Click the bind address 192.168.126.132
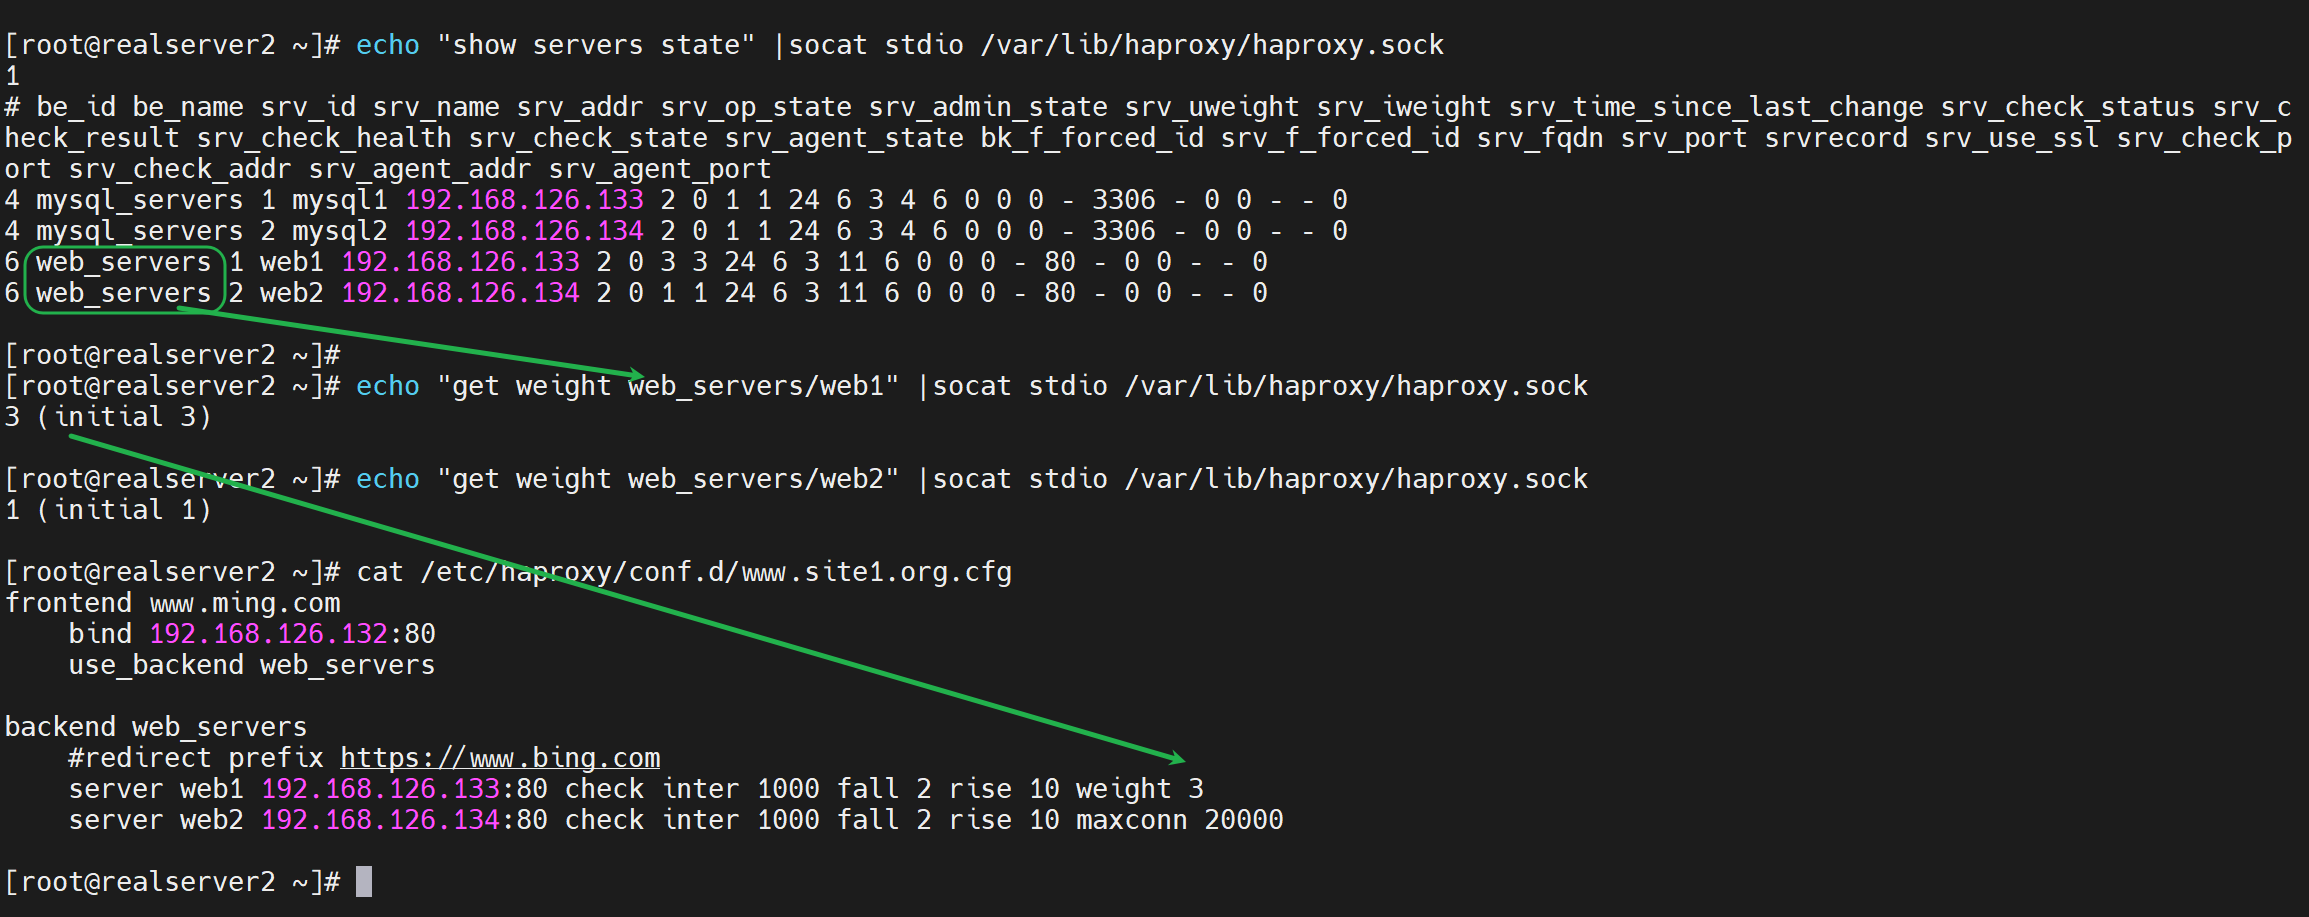Screen dimensions: 2309x917 click(268, 634)
